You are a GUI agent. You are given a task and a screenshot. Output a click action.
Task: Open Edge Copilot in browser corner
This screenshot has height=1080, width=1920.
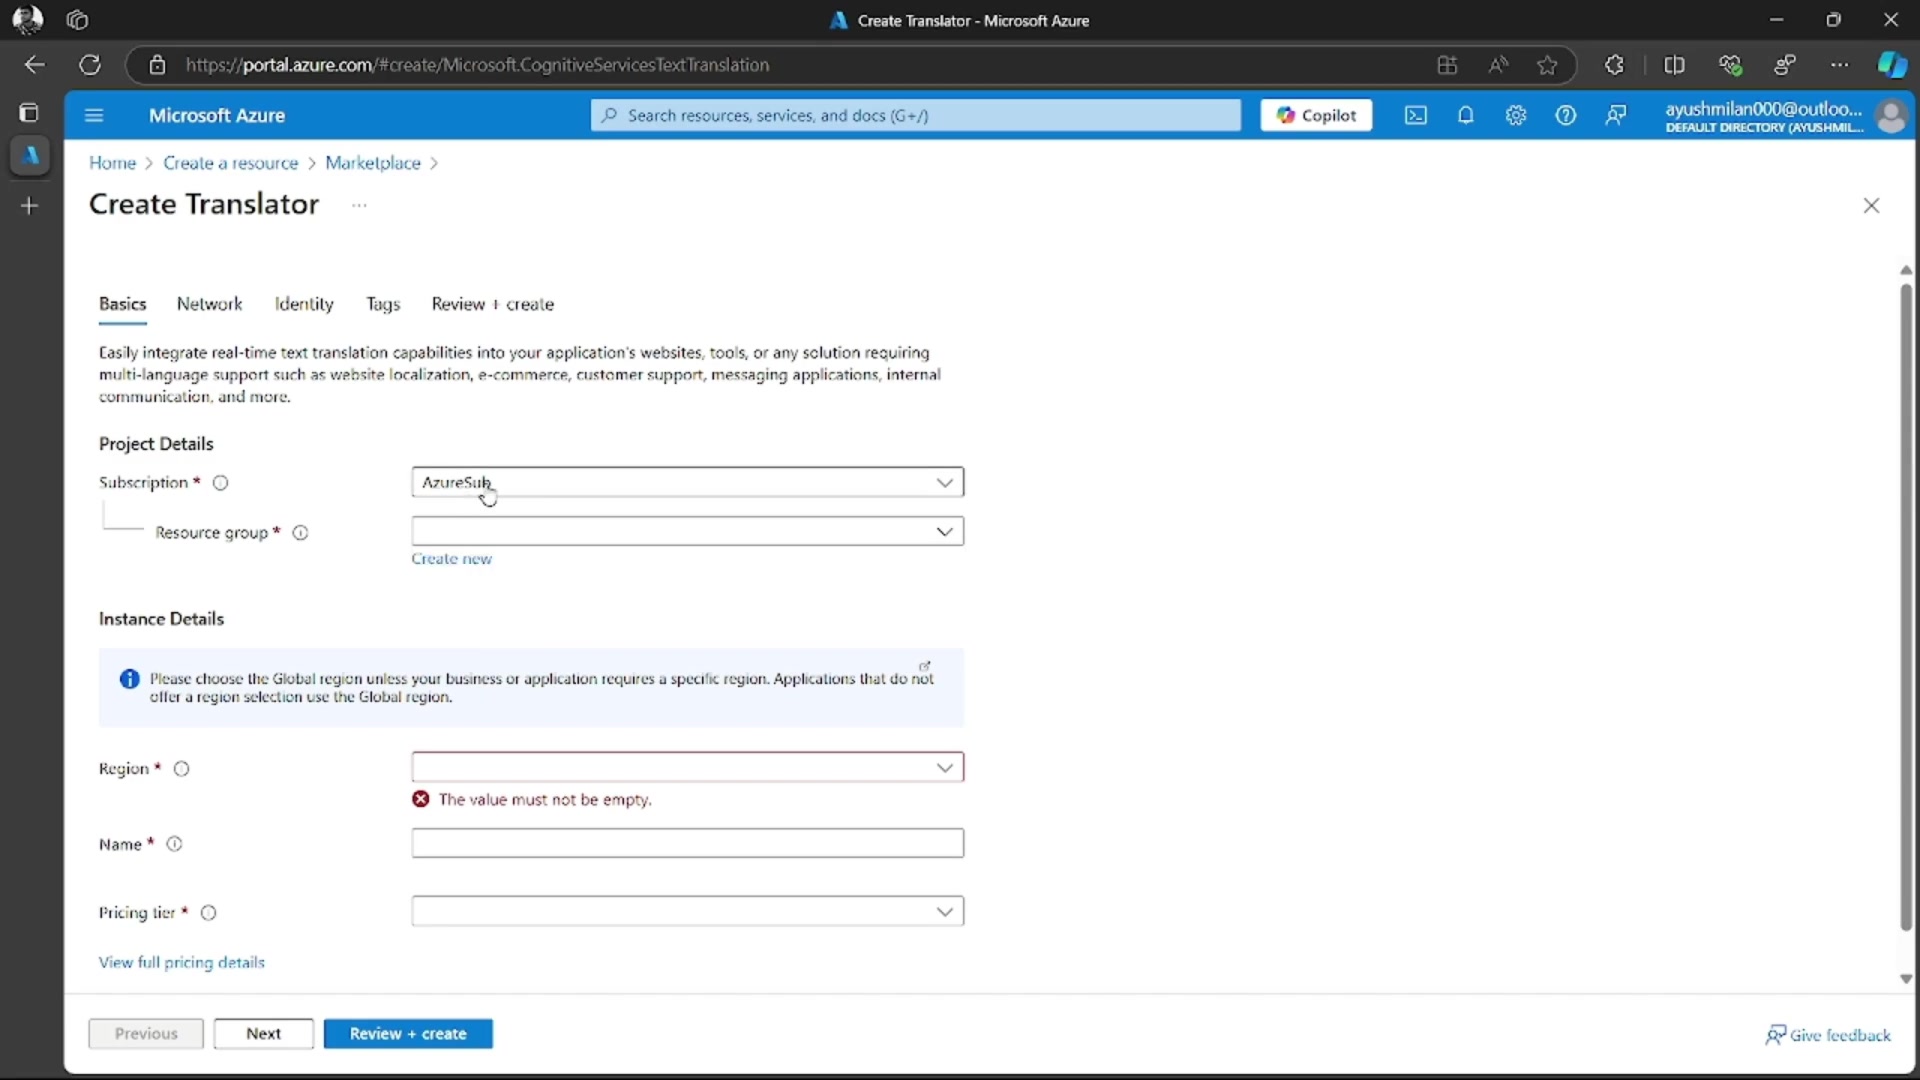(1894, 64)
